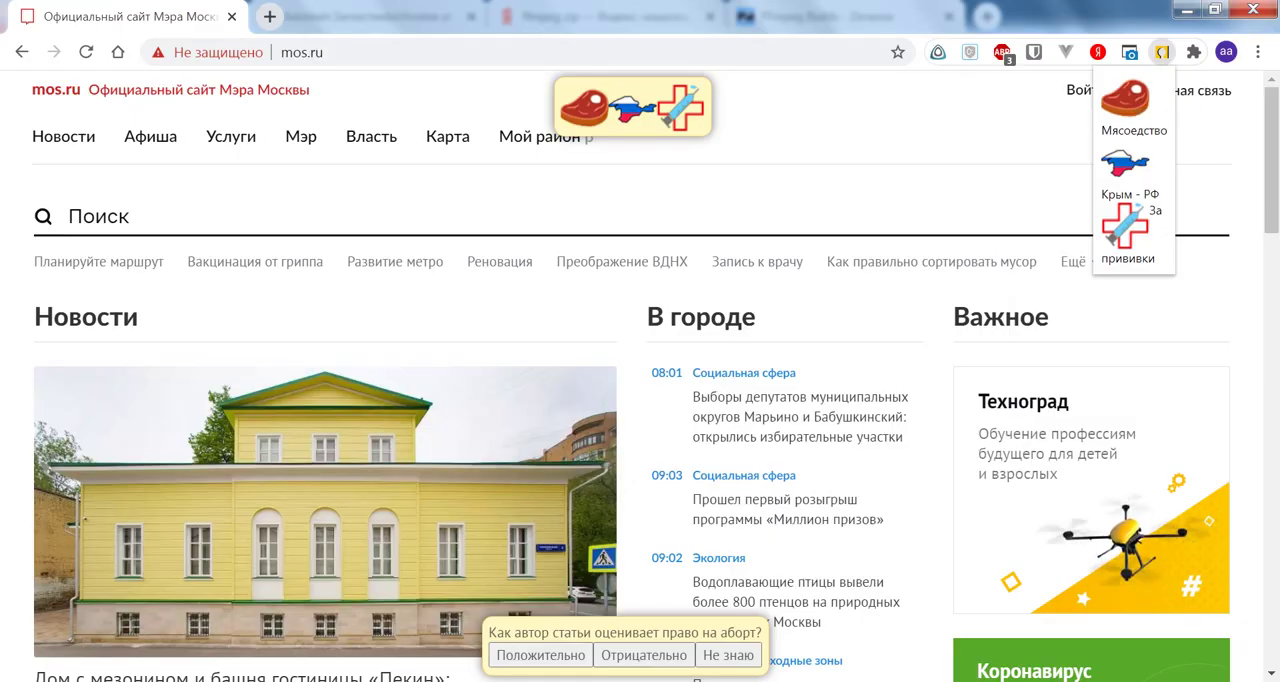The image size is (1280, 682).
Task: Open the teal triangle extension icon
Action: (x=938, y=52)
